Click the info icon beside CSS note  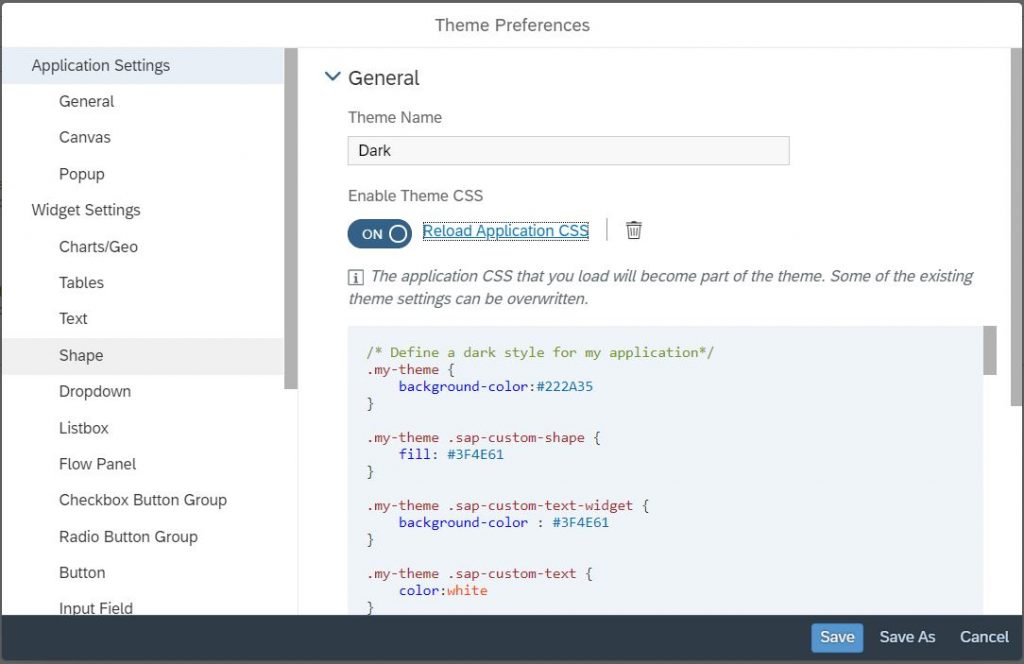coord(355,277)
